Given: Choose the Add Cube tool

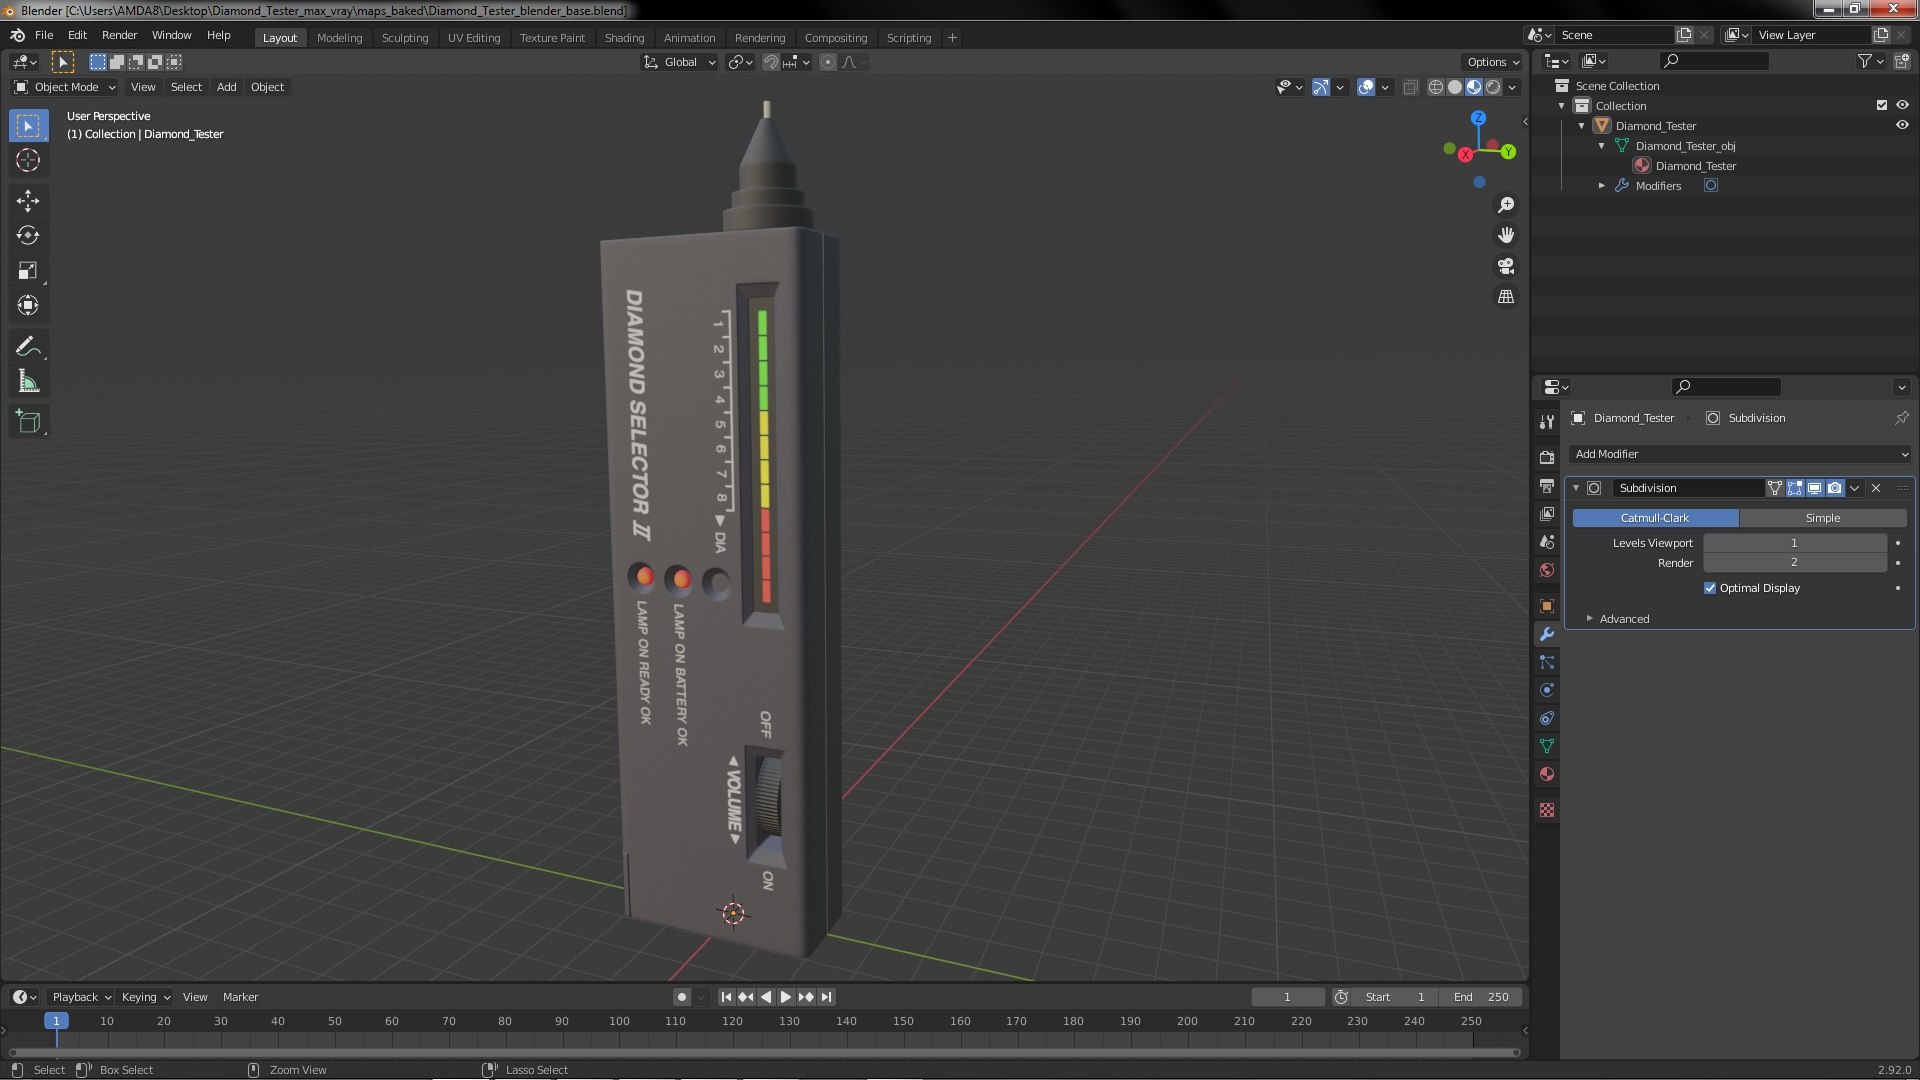Looking at the screenshot, I should (28, 422).
